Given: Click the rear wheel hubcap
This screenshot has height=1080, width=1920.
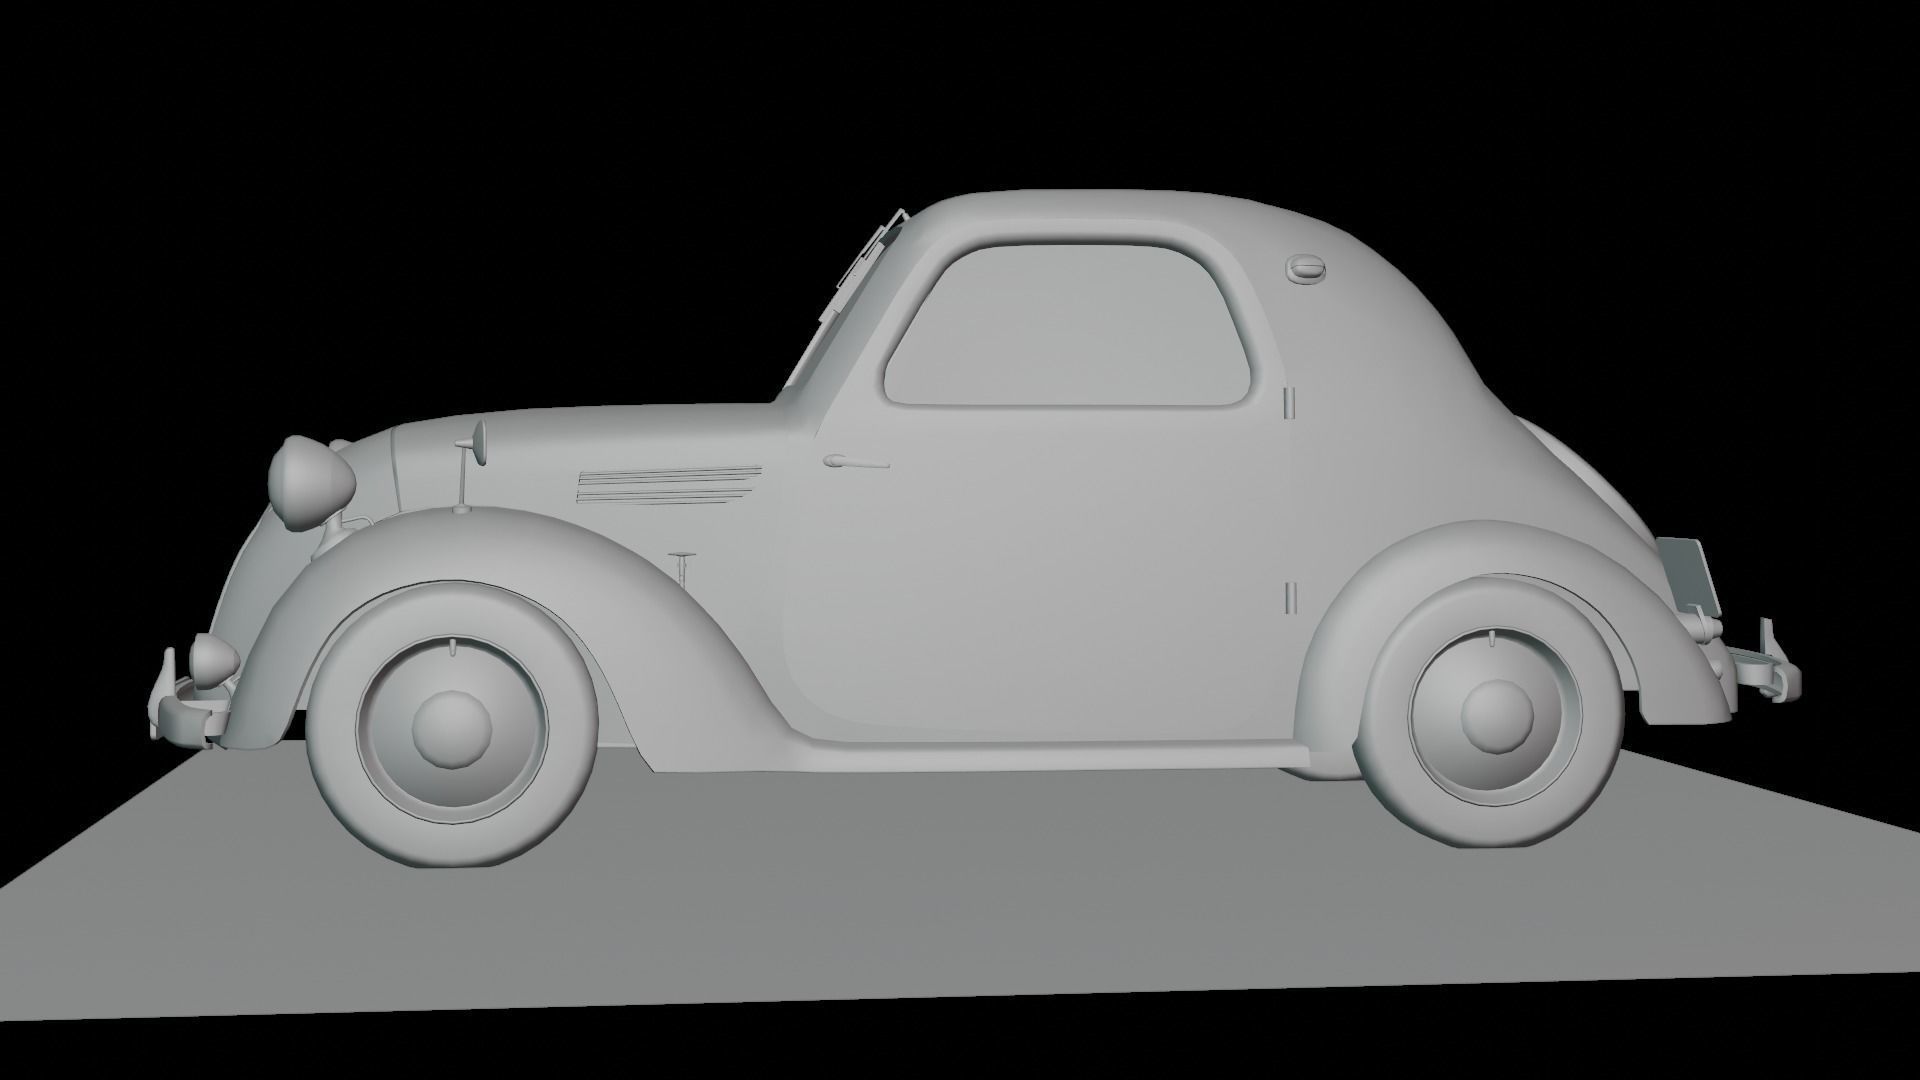Looking at the screenshot, I should point(1496,718).
